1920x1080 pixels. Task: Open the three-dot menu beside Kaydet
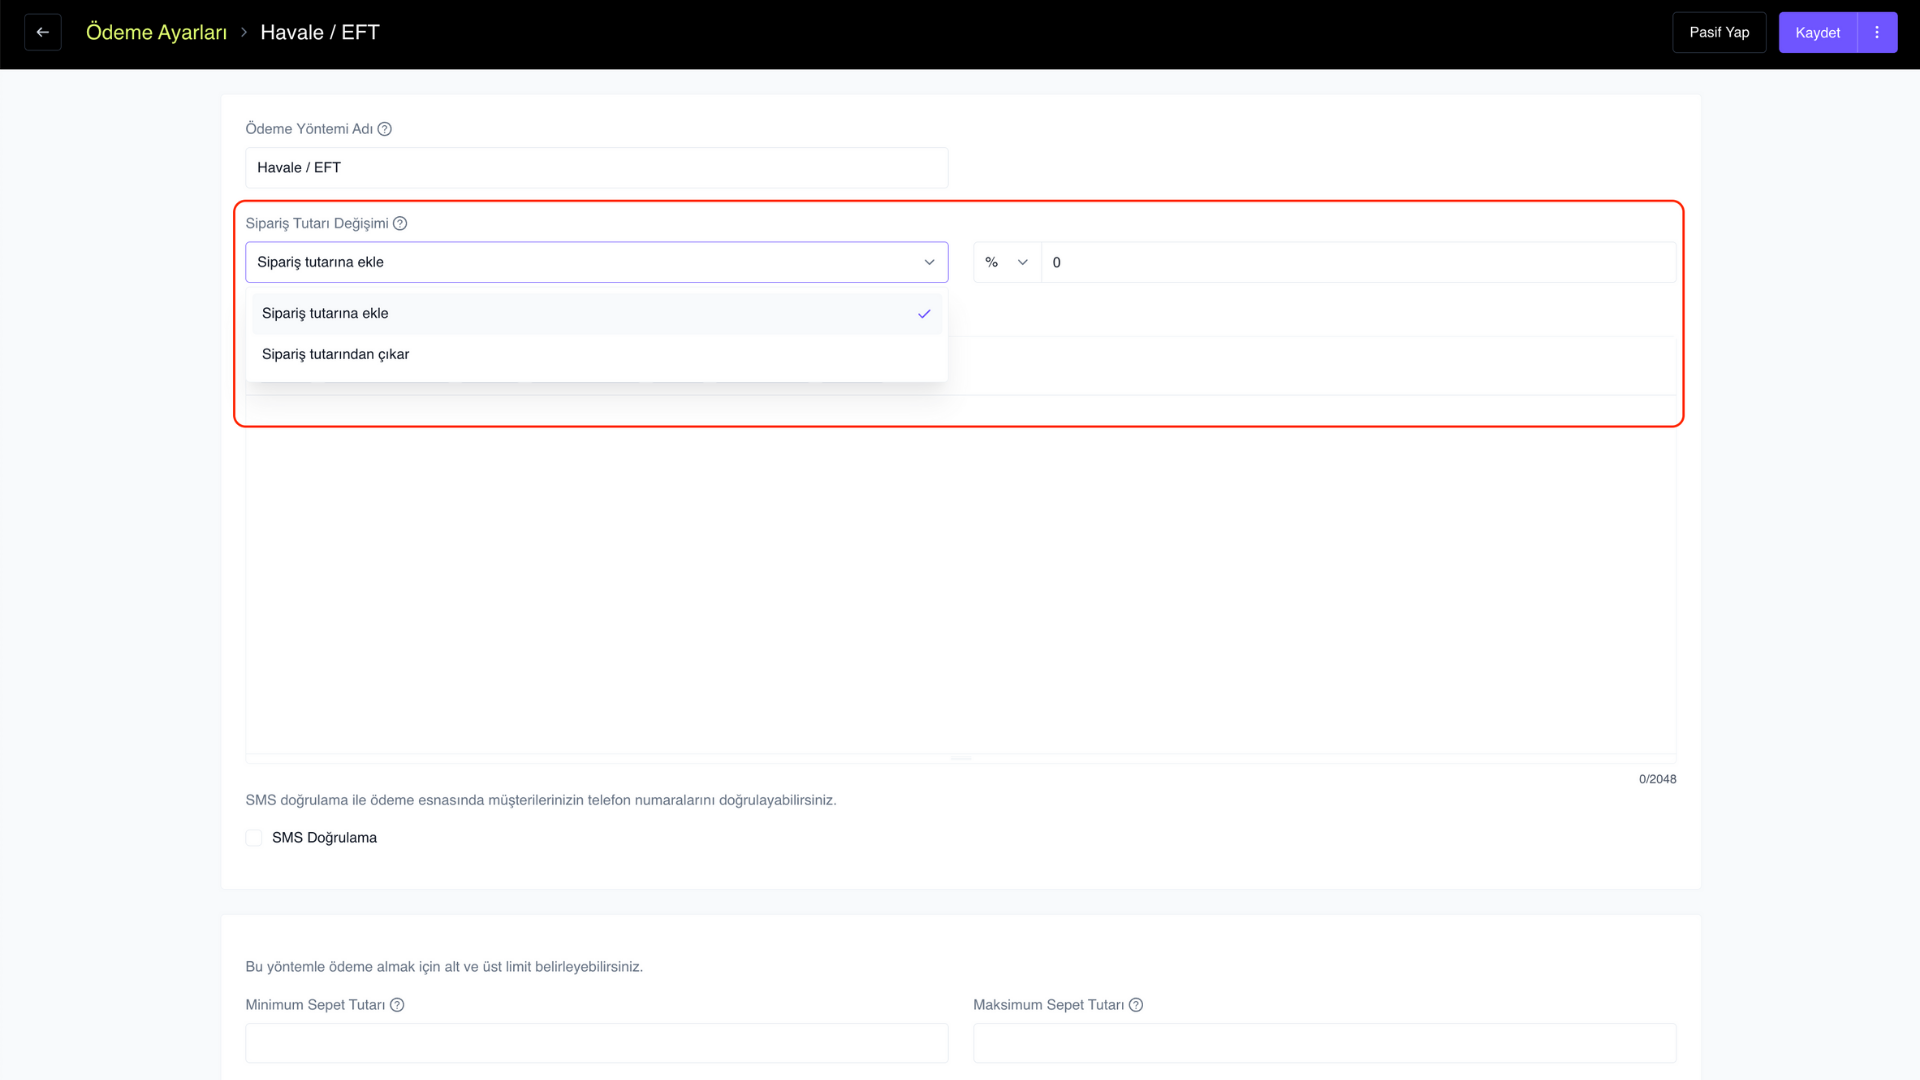[x=1877, y=32]
